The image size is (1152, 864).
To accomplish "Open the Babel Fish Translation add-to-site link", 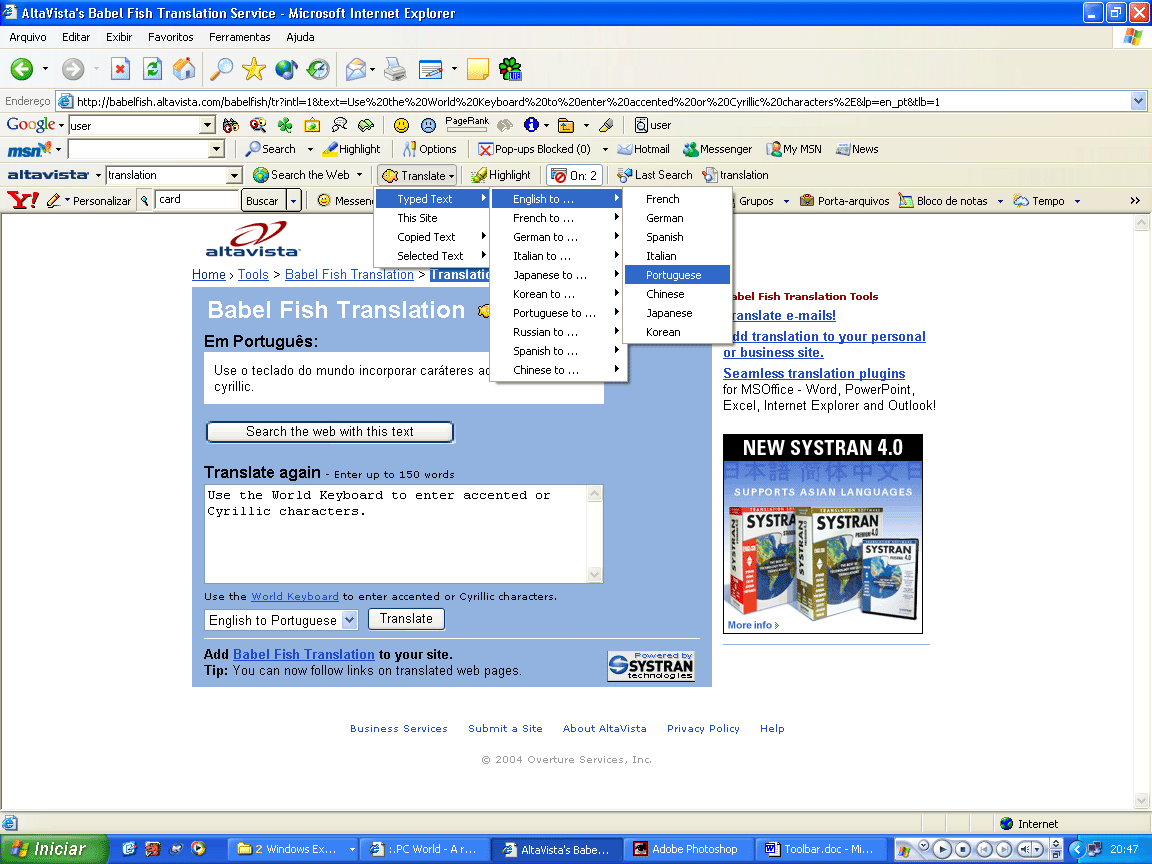I will pyautogui.click(x=303, y=655).
